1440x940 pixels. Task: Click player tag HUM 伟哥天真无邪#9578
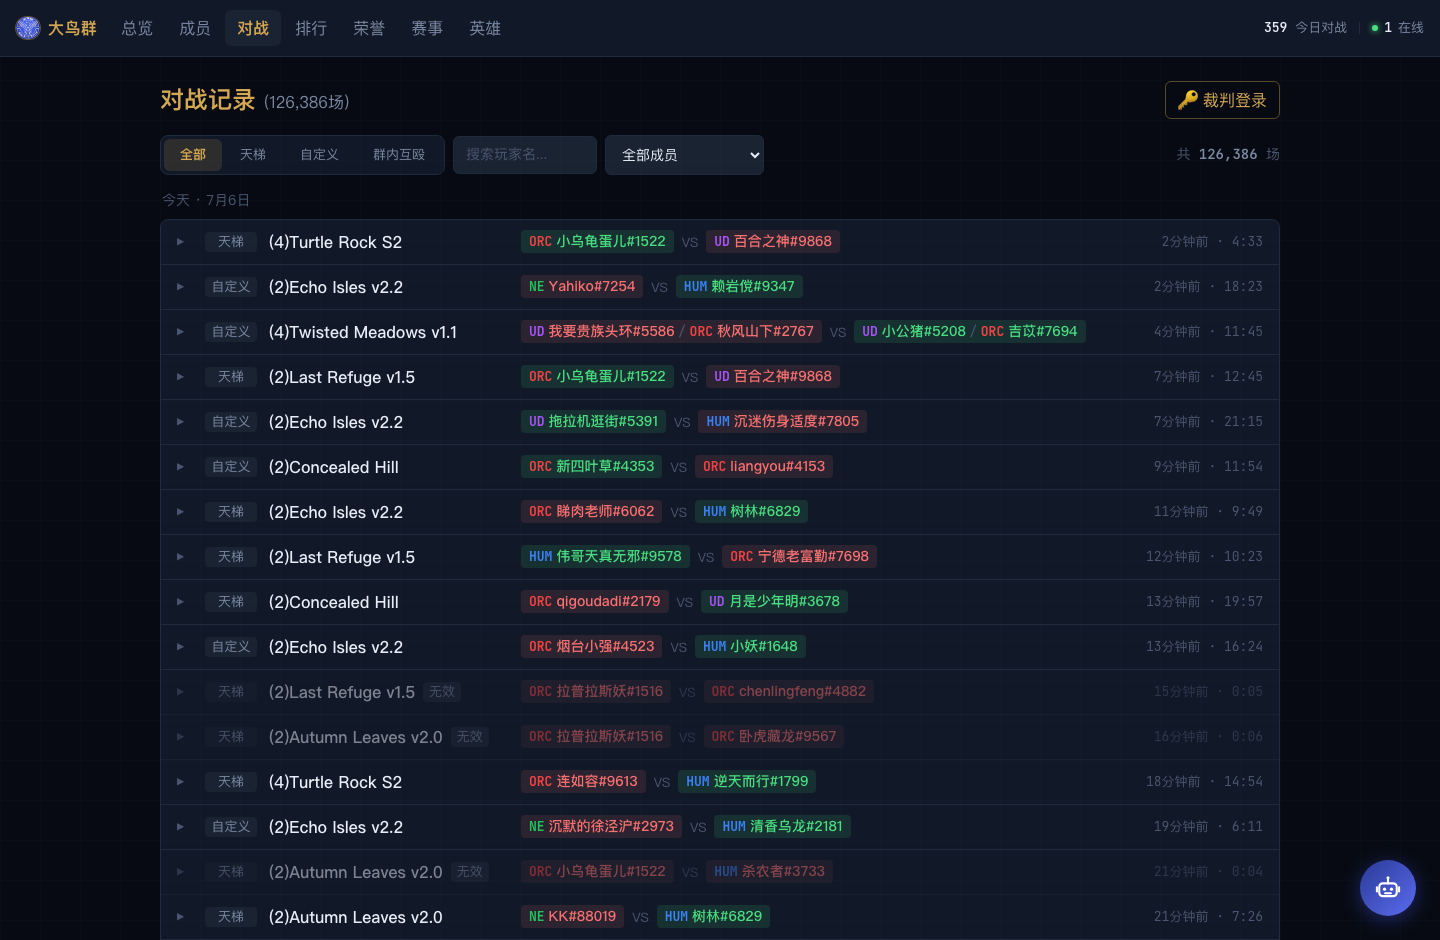tap(605, 556)
